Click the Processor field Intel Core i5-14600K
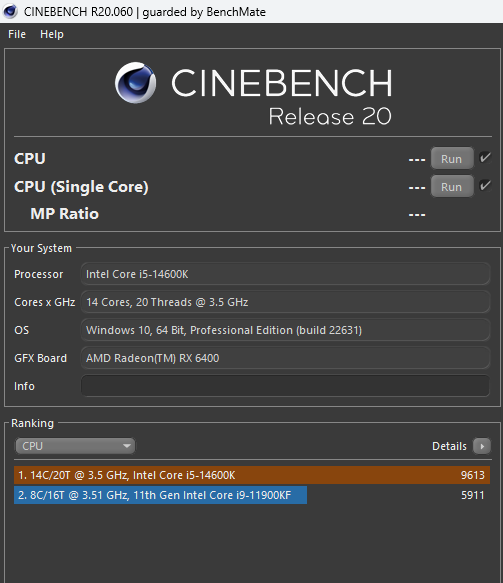The image size is (503, 583). click(285, 274)
